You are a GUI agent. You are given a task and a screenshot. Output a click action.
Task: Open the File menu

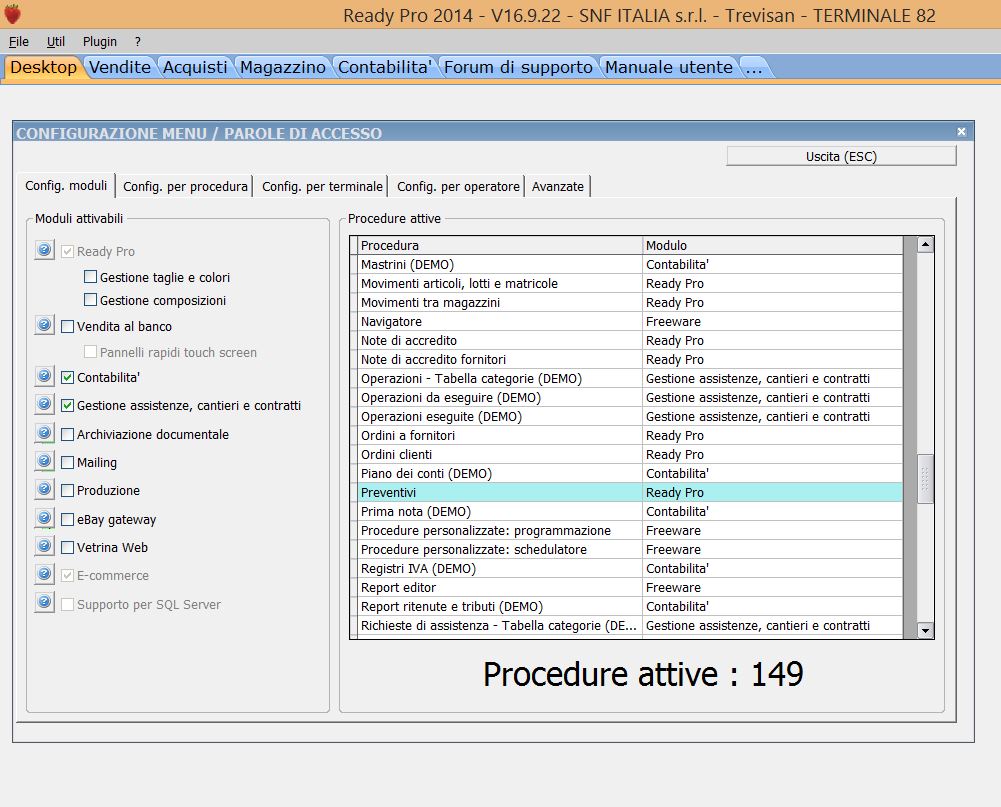[x=19, y=41]
